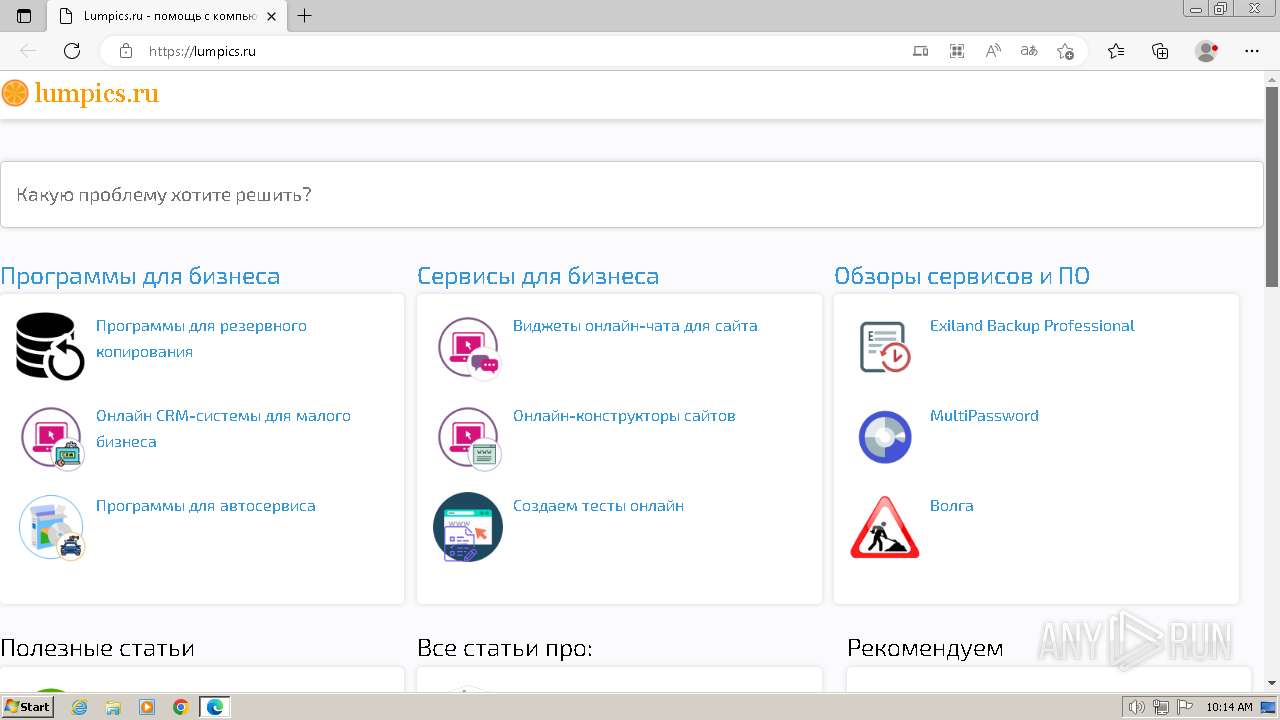Open link 'MultiPassword'
The width and height of the screenshot is (1280, 720).
point(984,416)
